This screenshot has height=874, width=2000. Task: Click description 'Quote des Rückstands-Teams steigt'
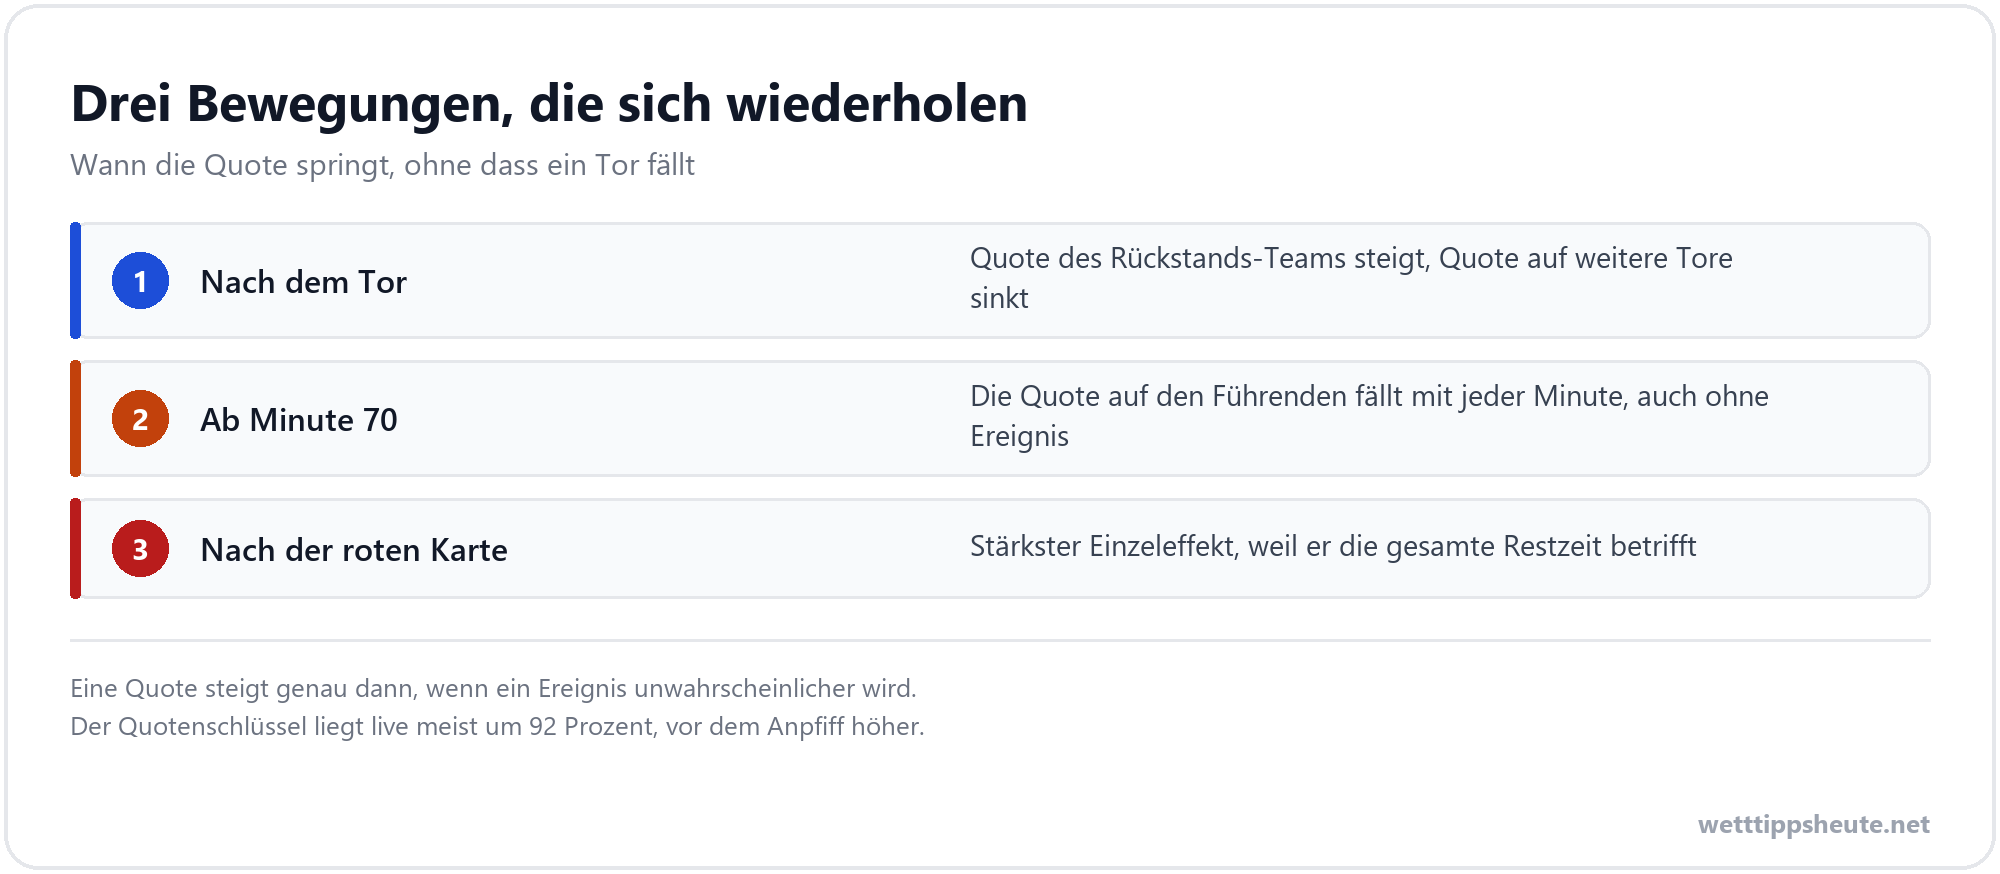point(1351,278)
